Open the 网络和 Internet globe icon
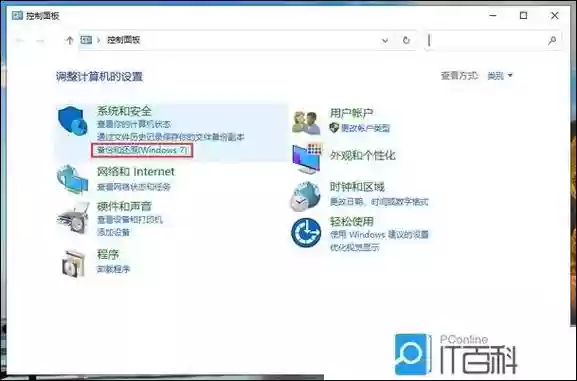Image resolution: width=577 pixels, height=381 pixels. click(x=72, y=179)
